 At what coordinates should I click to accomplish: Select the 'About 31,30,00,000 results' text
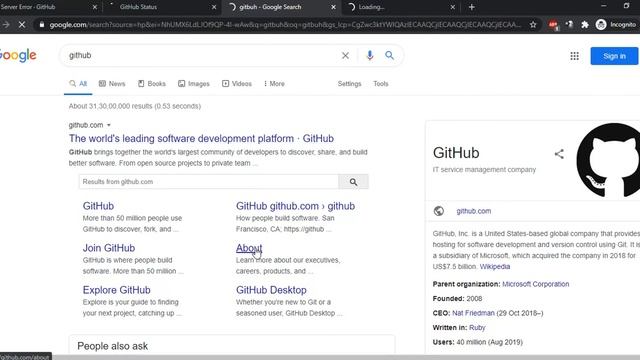[135, 106]
